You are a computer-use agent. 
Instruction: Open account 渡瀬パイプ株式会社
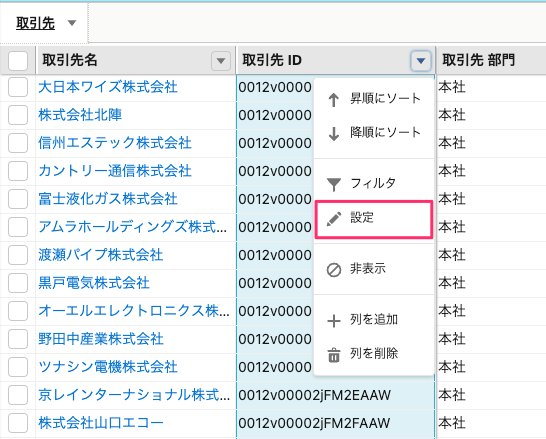(101, 255)
